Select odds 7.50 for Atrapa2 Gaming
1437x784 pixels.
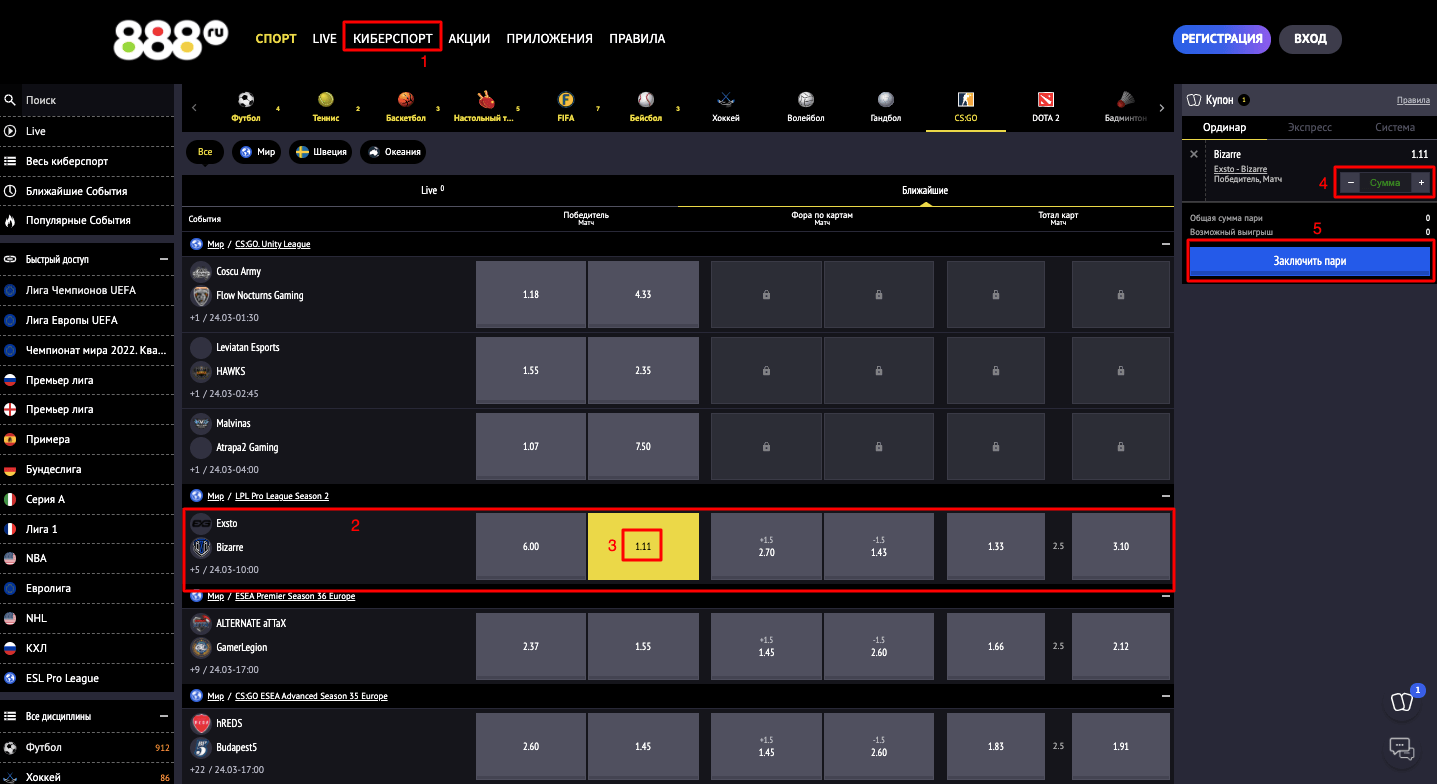(x=643, y=447)
